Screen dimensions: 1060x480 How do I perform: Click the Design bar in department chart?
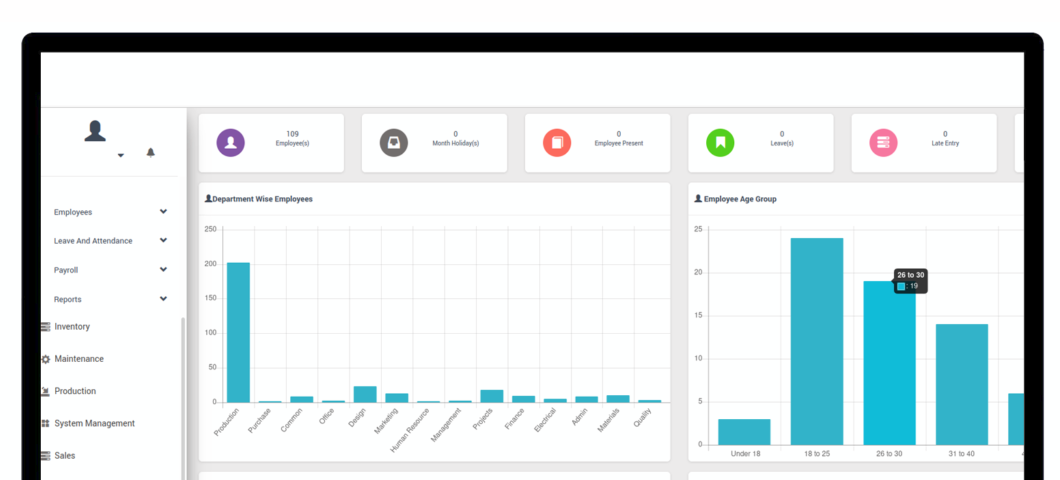(365, 395)
